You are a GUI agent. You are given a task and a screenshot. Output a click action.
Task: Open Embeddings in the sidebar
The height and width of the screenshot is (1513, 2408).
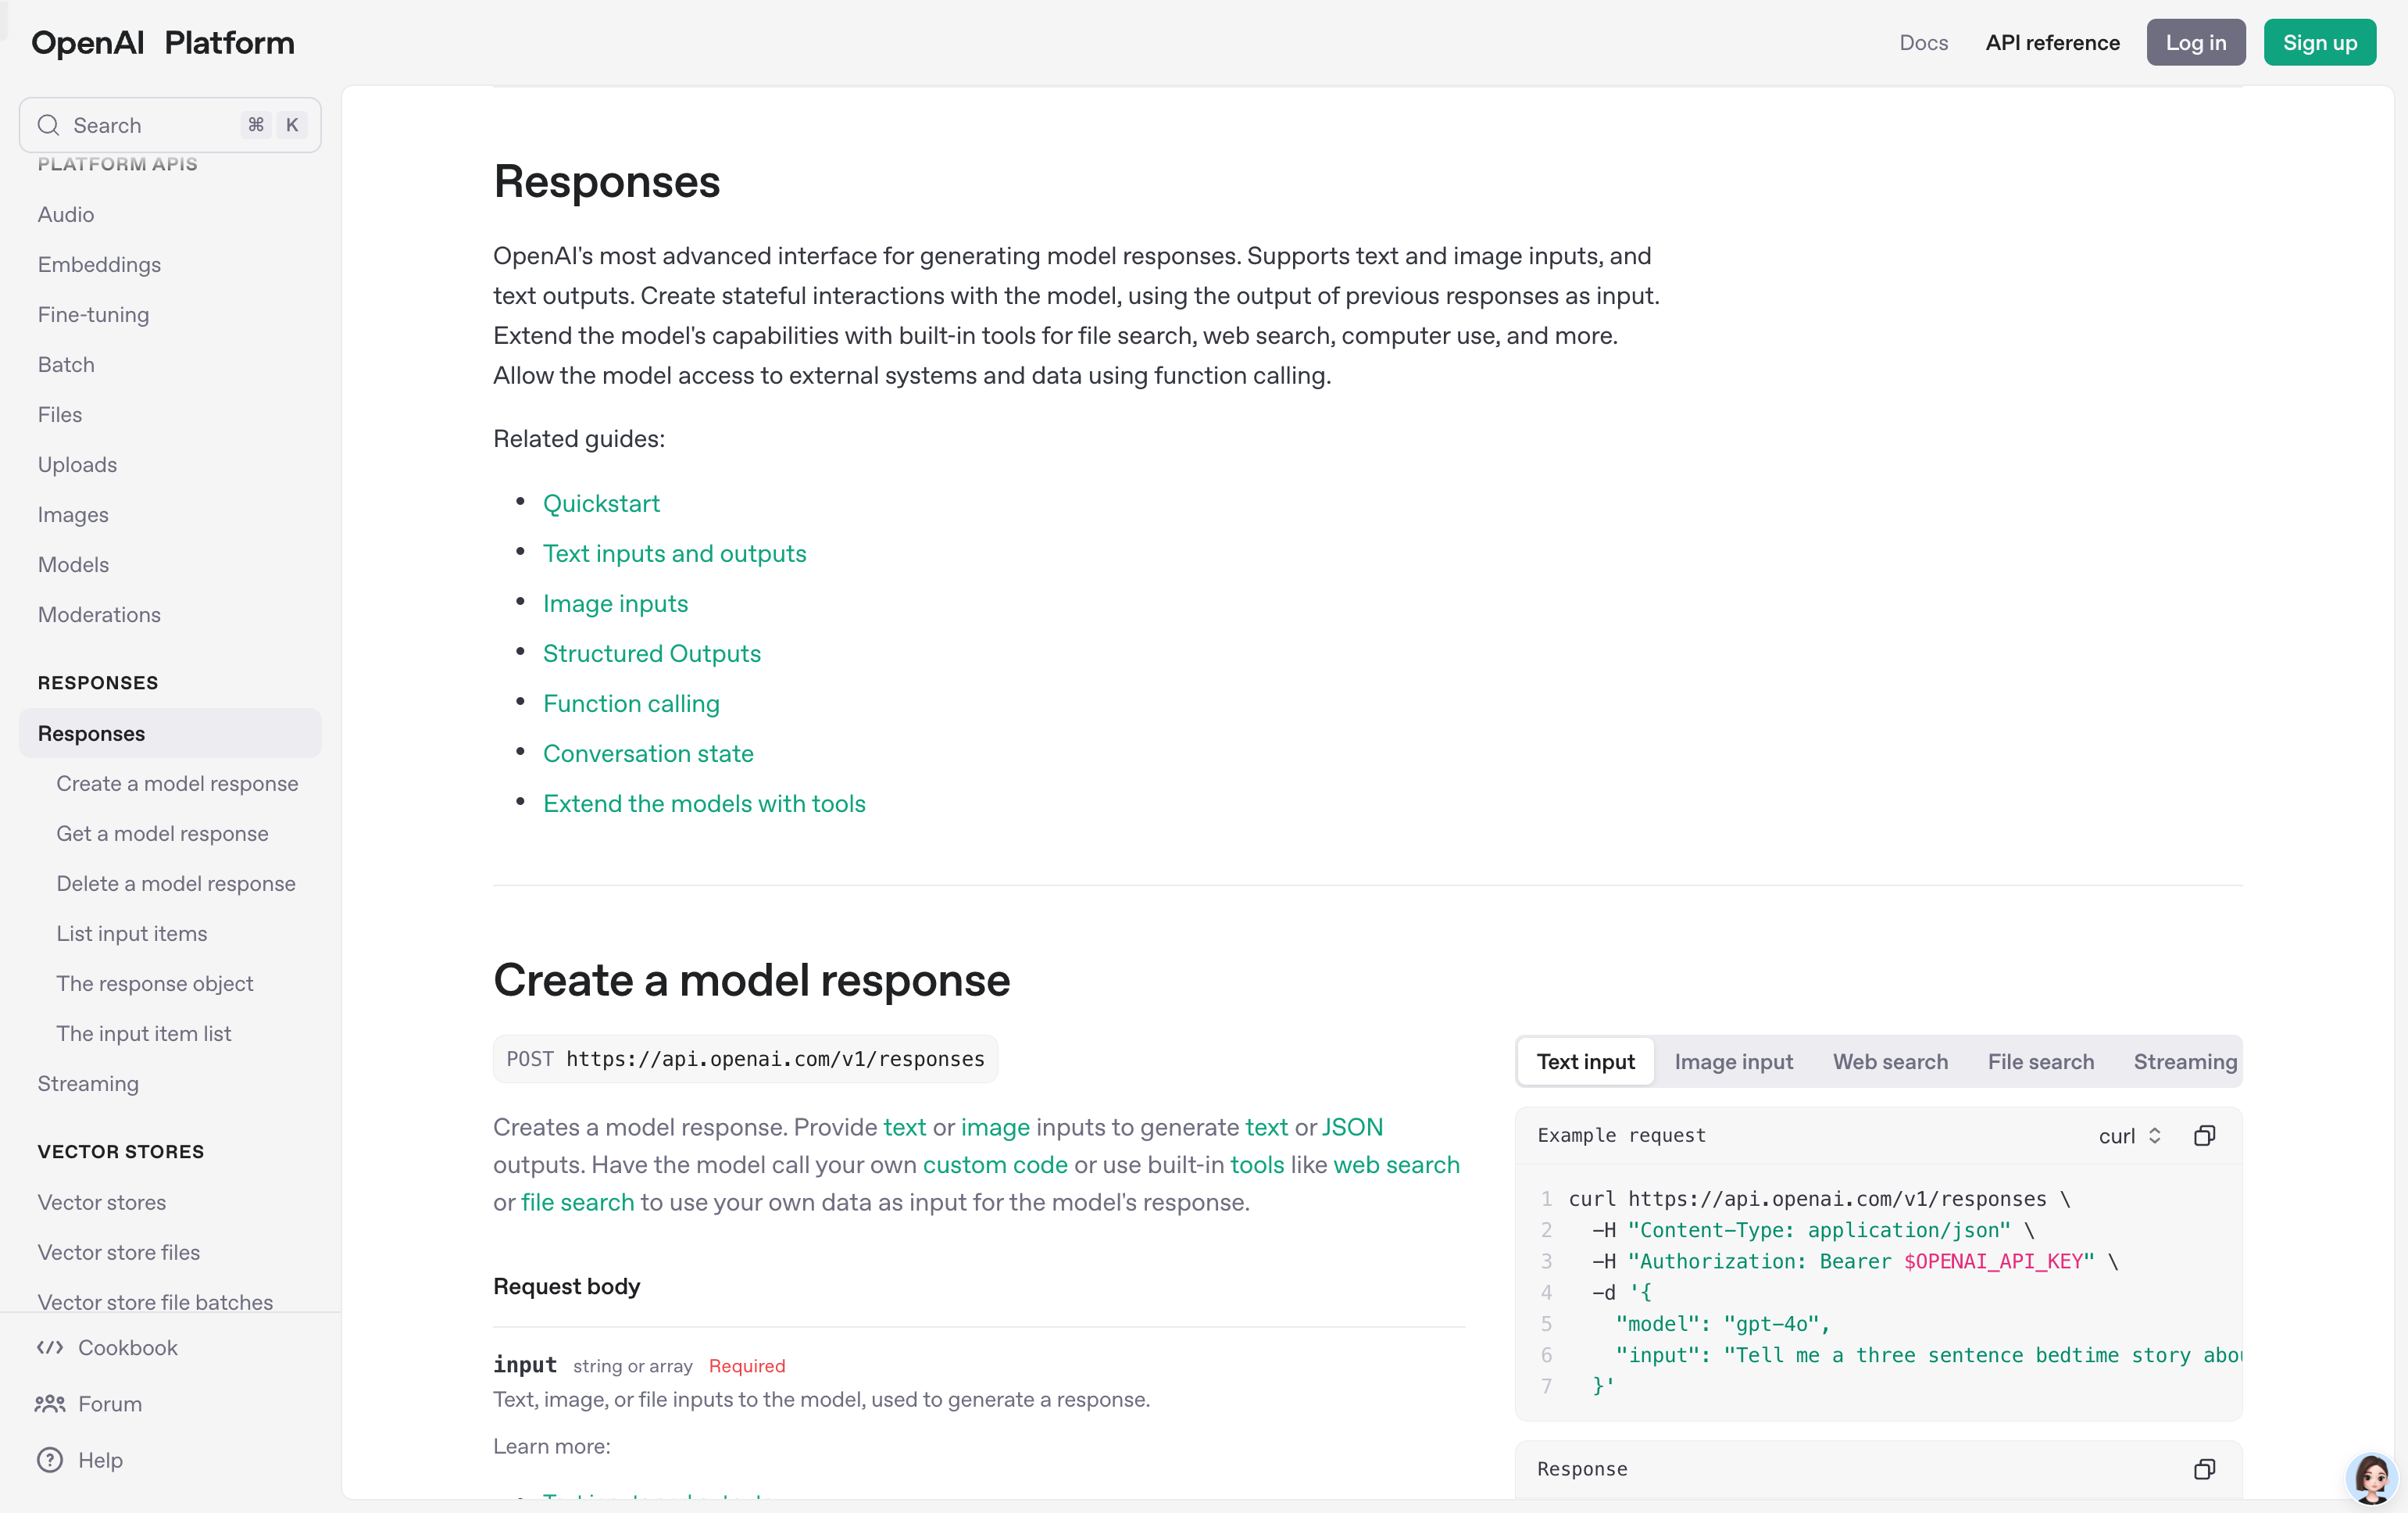99,264
